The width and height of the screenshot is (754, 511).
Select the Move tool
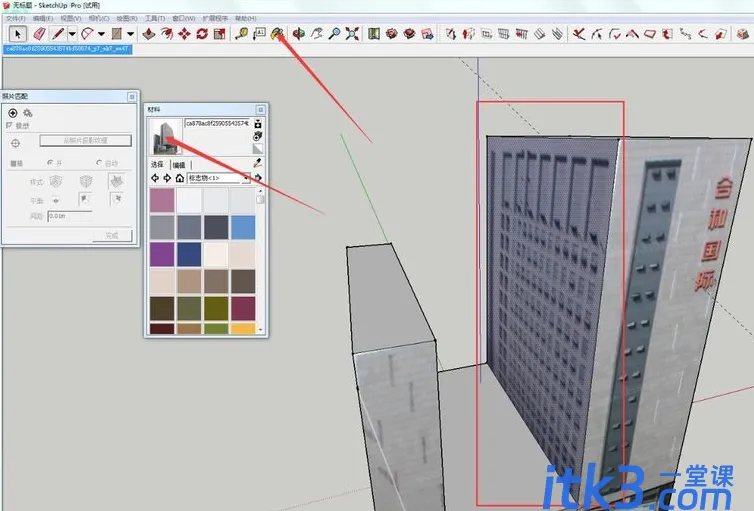(x=184, y=34)
